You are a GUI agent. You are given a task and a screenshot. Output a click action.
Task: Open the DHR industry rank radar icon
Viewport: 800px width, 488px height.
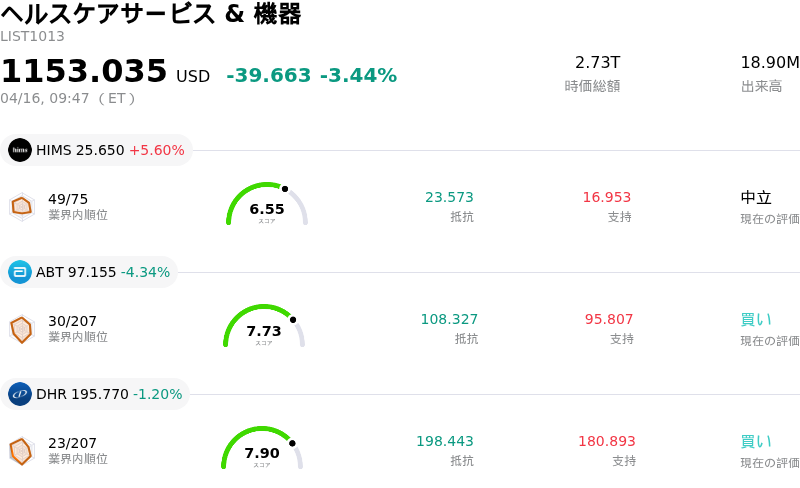[21, 450]
